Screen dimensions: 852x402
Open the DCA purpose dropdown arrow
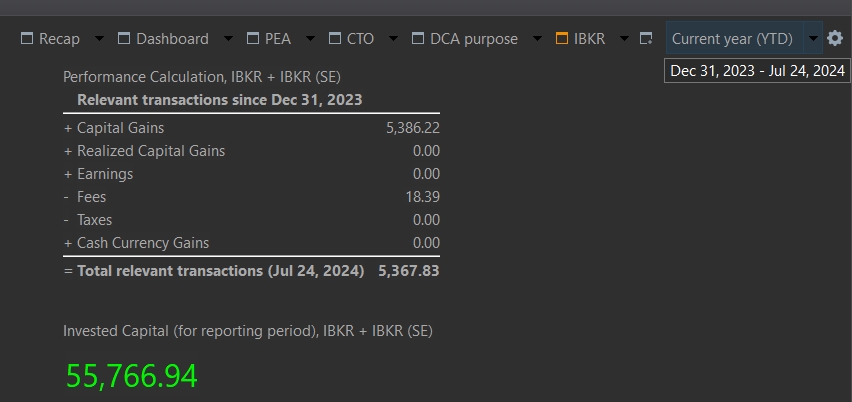tap(537, 39)
